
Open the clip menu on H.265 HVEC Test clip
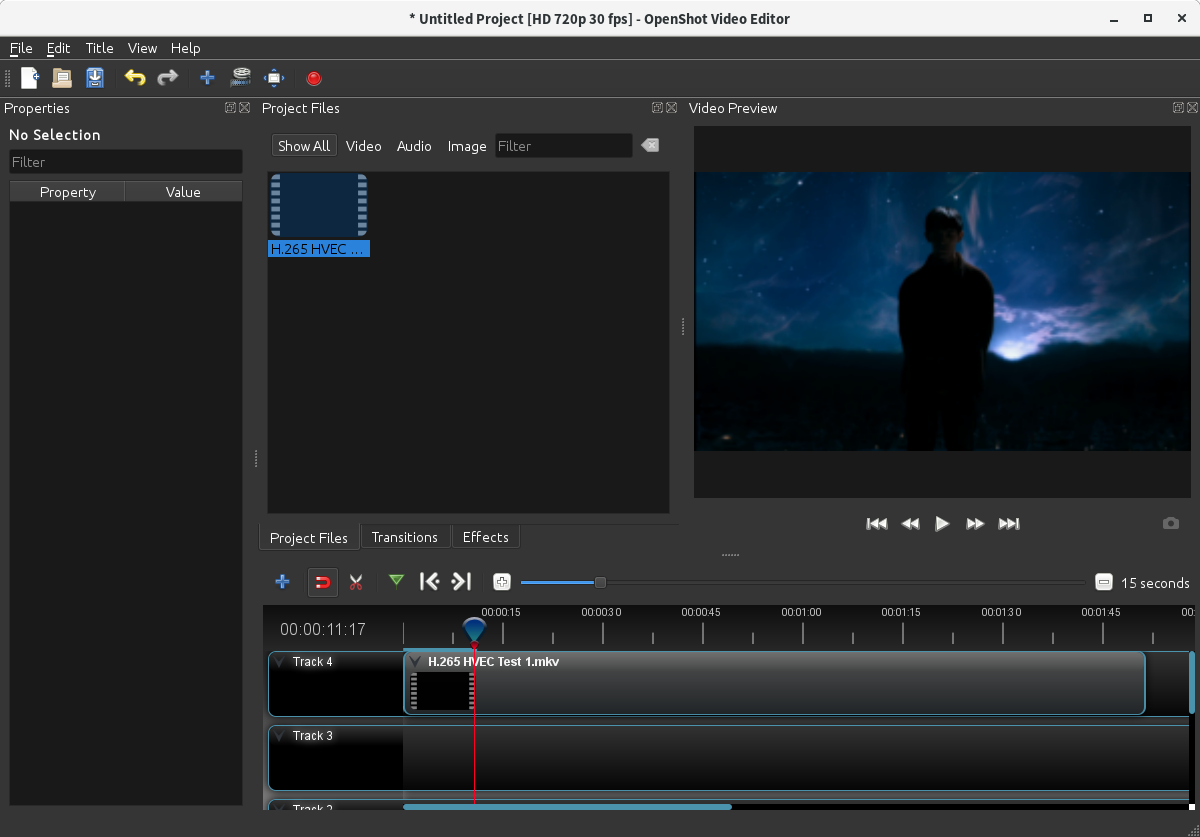coord(417,661)
